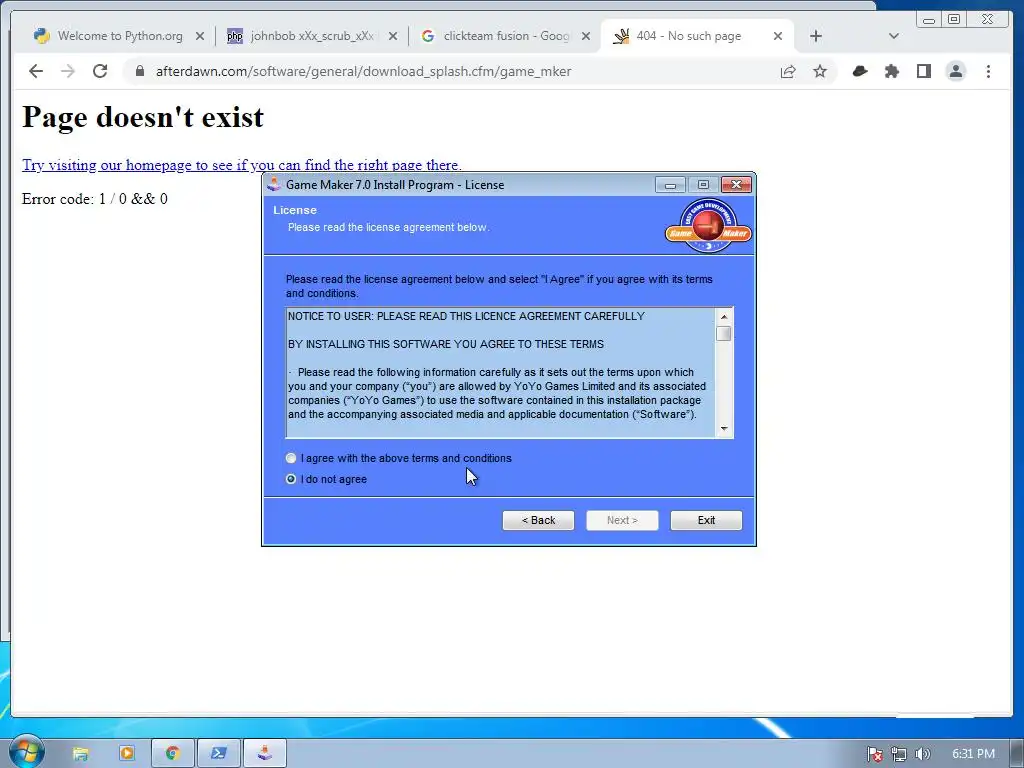This screenshot has width=1024, height=768.
Task: Click "NOTICE TO USER" line in license text
Action: click(x=466, y=316)
